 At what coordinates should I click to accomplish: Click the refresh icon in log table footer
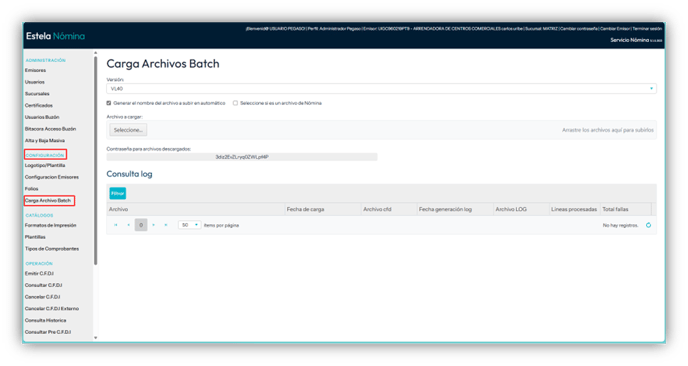(648, 225)
